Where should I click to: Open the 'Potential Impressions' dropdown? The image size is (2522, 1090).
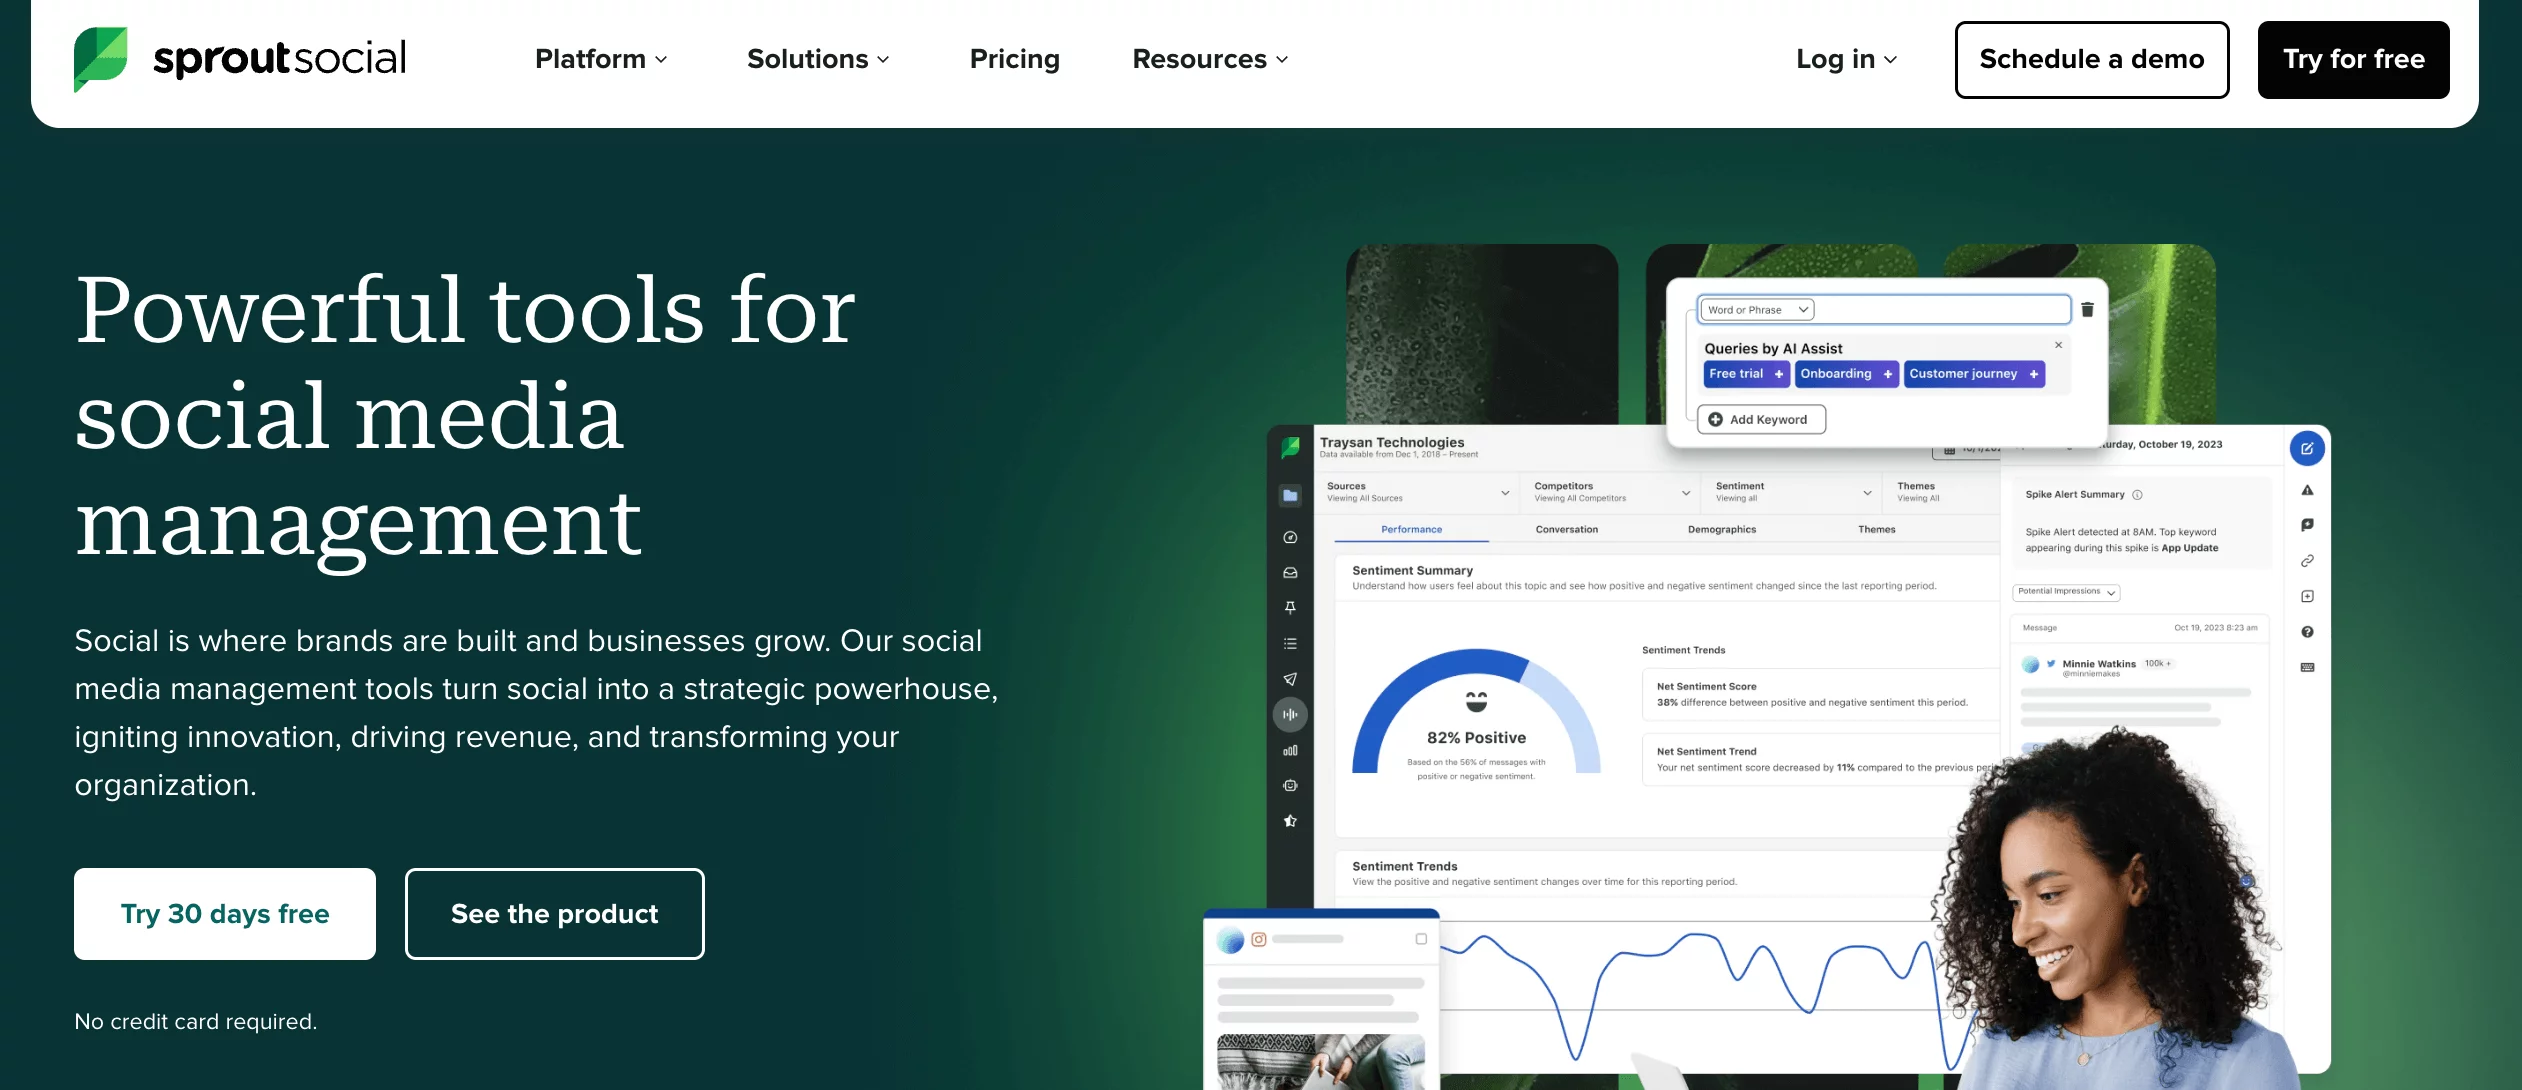click(x=2065, y=591)
